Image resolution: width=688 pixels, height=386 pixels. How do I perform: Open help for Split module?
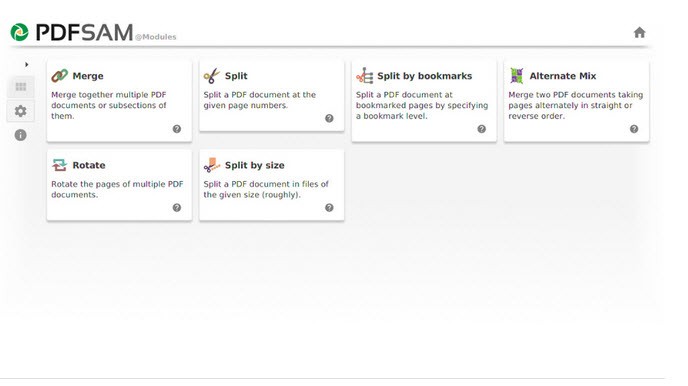tap(329, 118)
